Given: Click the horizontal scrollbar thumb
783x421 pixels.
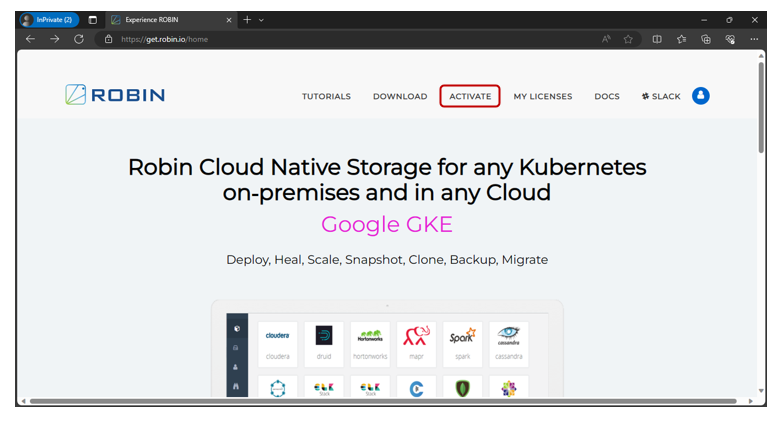Looking at the screenshot, I should (383, 401).
